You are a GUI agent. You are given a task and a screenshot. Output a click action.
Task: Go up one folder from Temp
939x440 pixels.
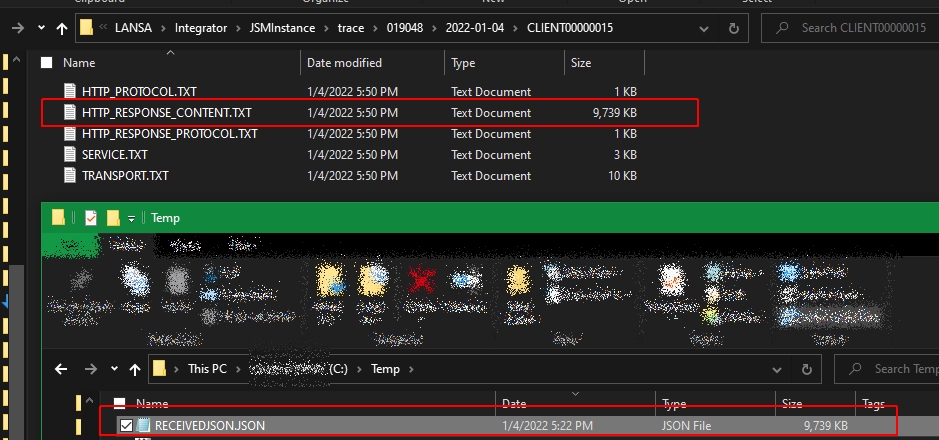coord(135,369)
